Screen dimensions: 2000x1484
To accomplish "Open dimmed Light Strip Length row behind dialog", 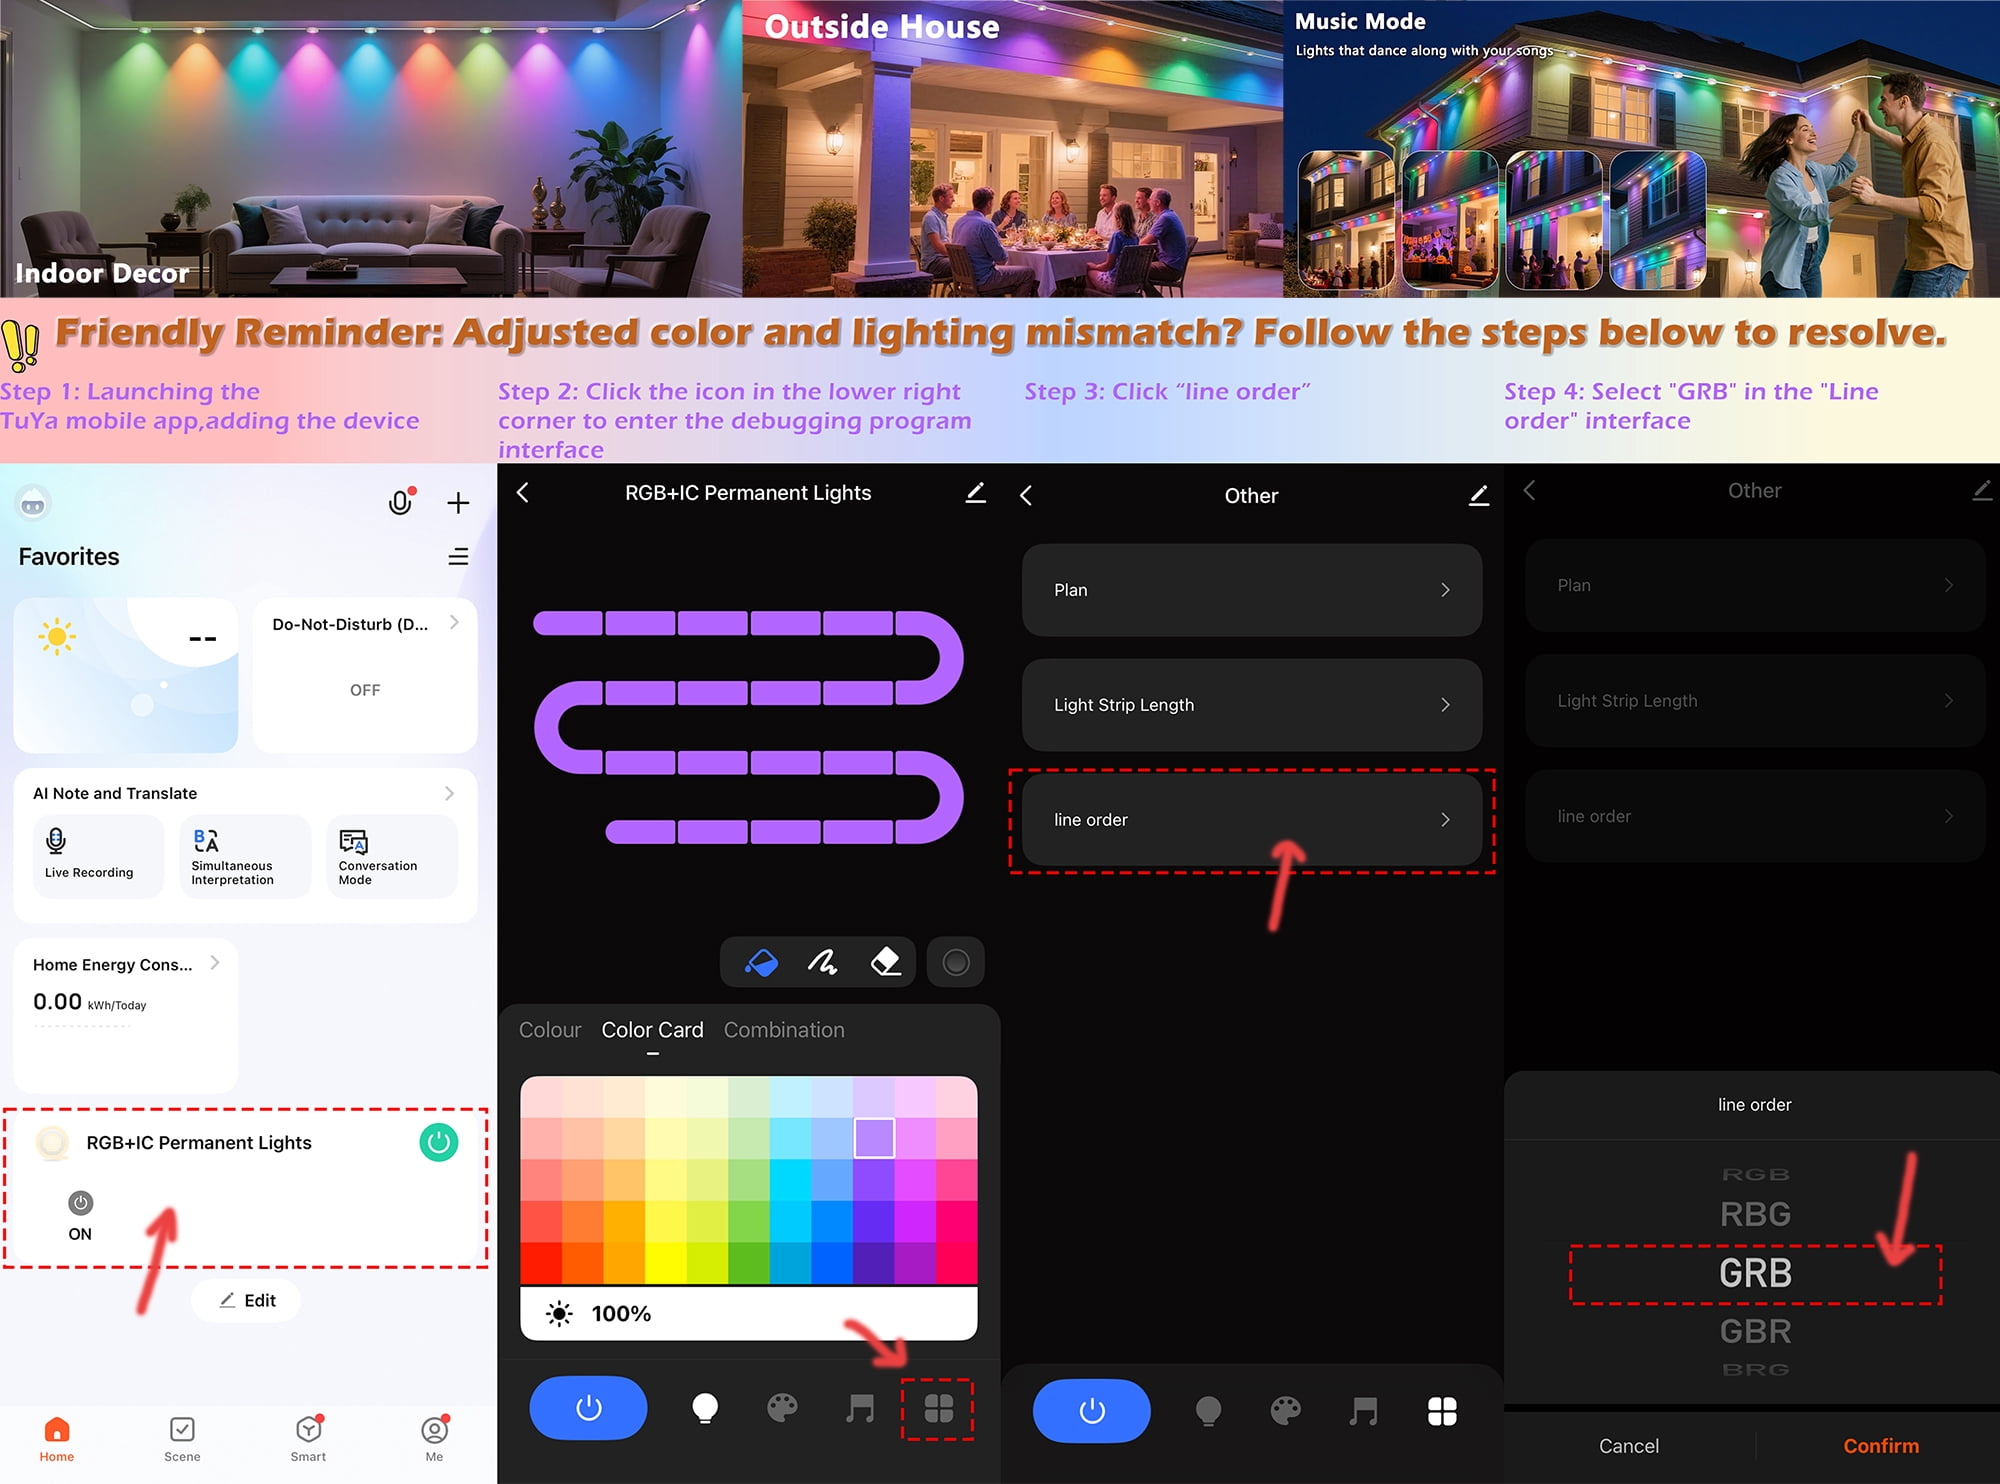I will [x=1755, y=701].
